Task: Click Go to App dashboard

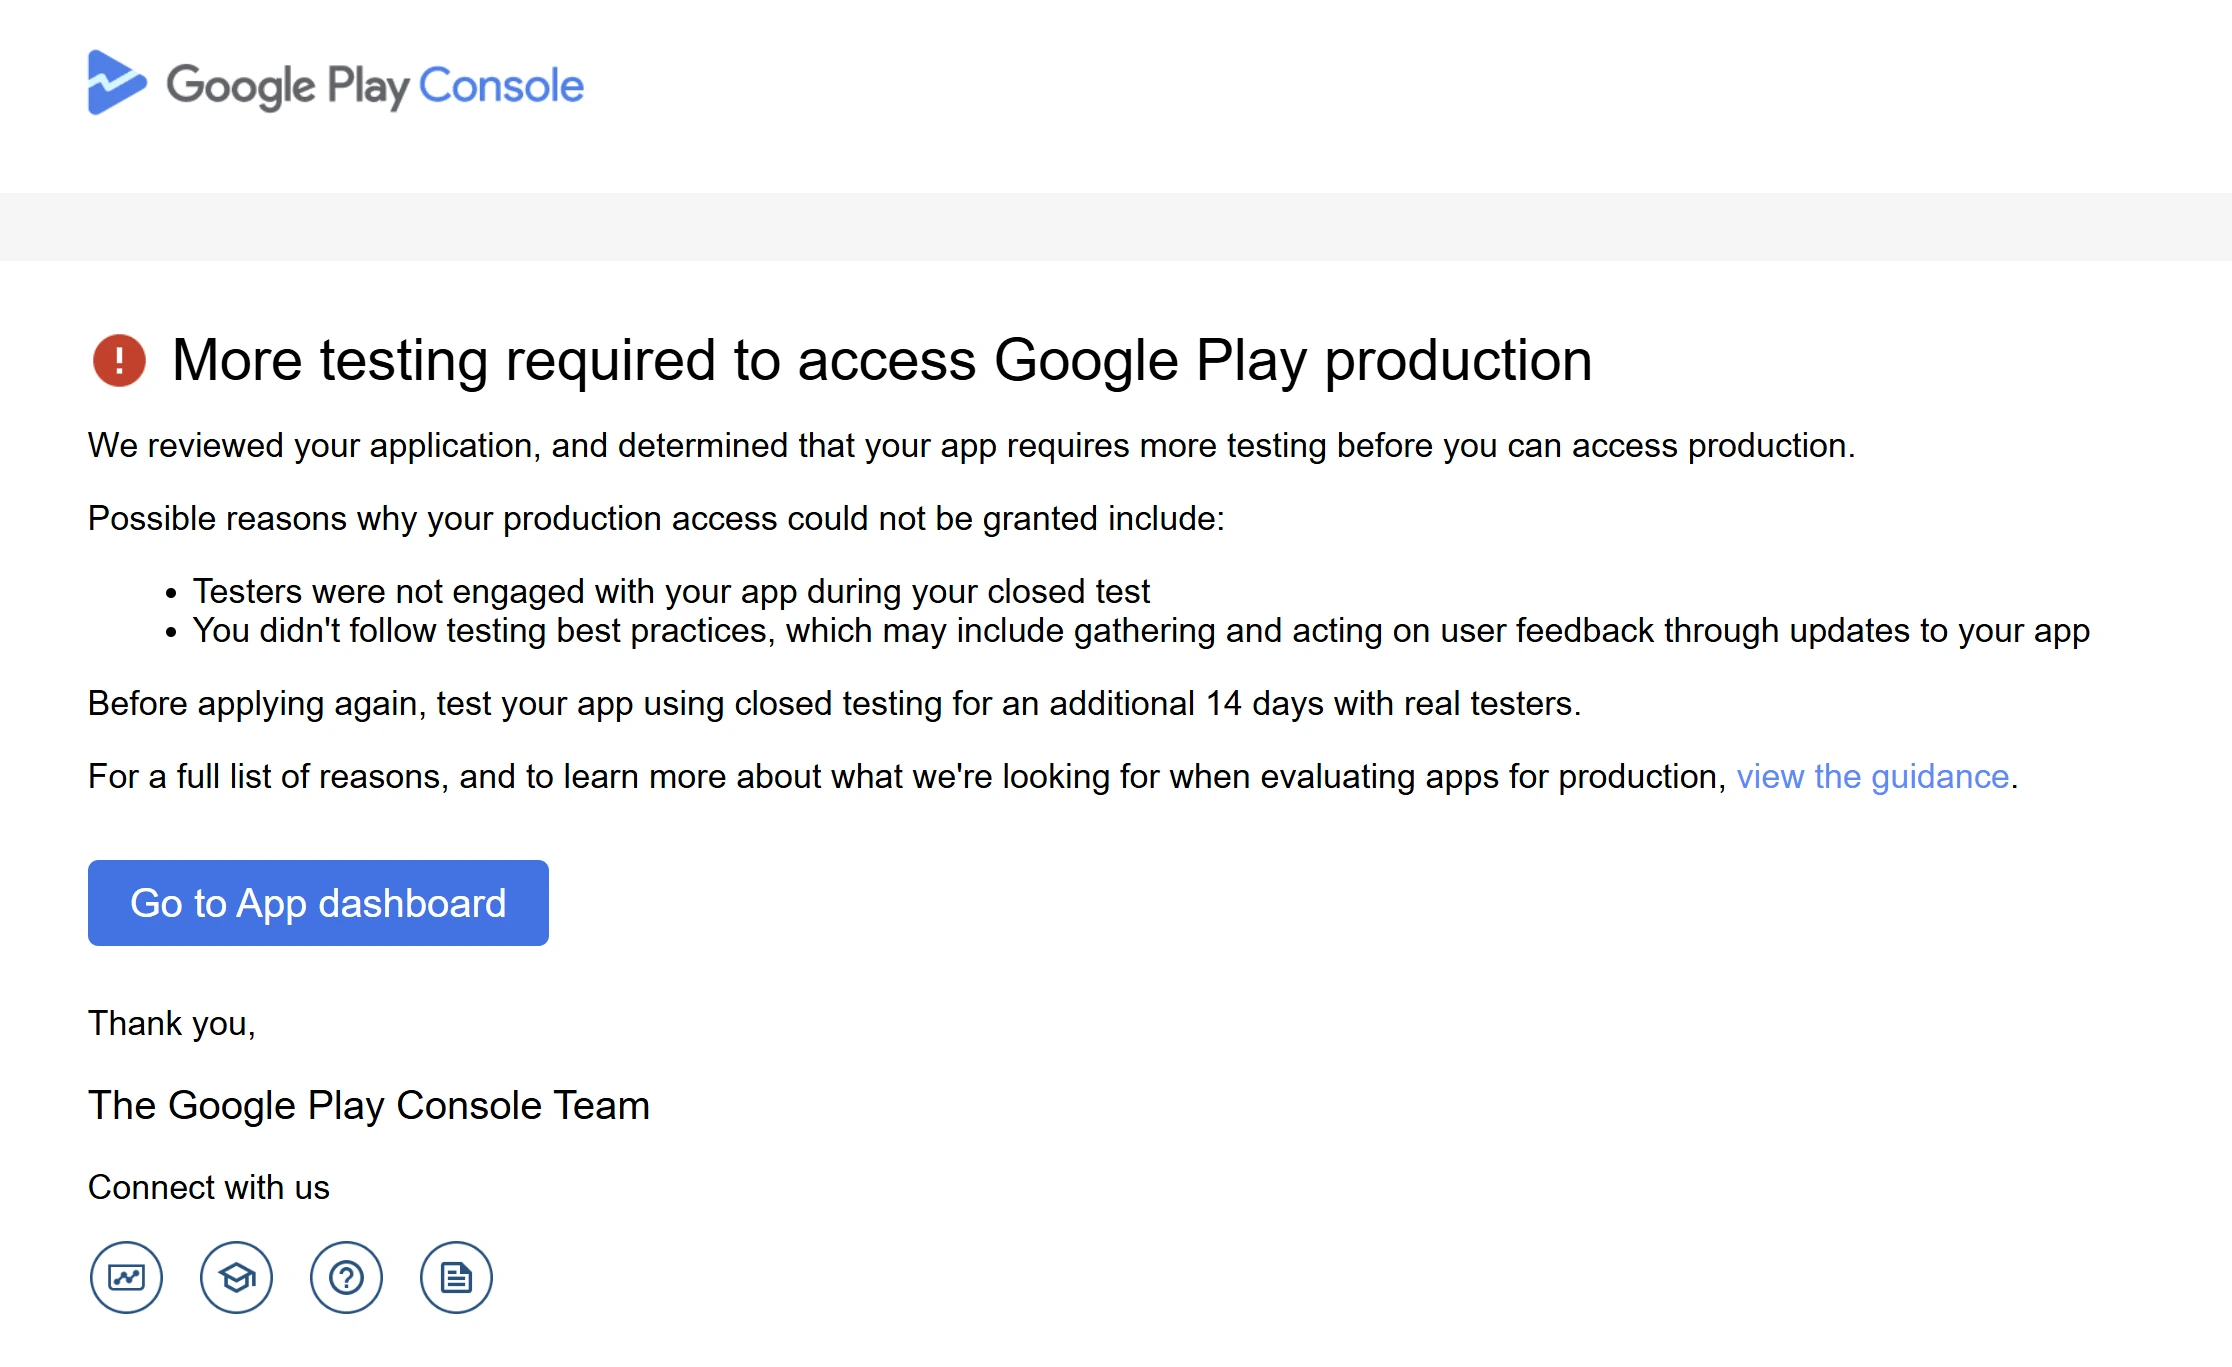Action: [318, 902]
